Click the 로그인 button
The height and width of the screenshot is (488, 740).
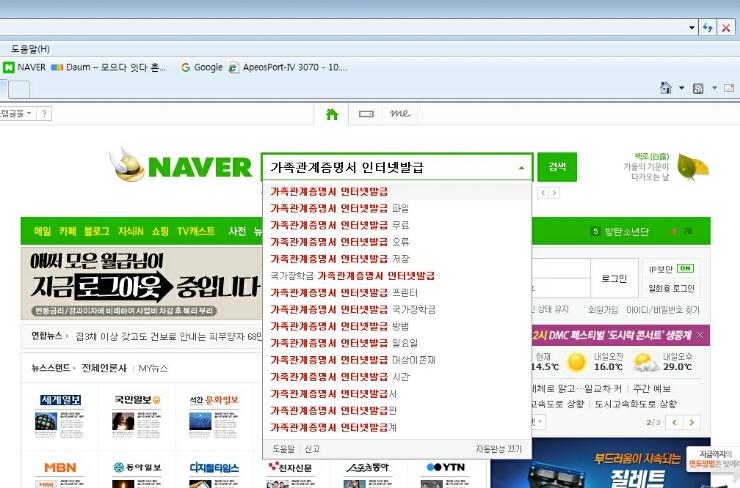614,278
